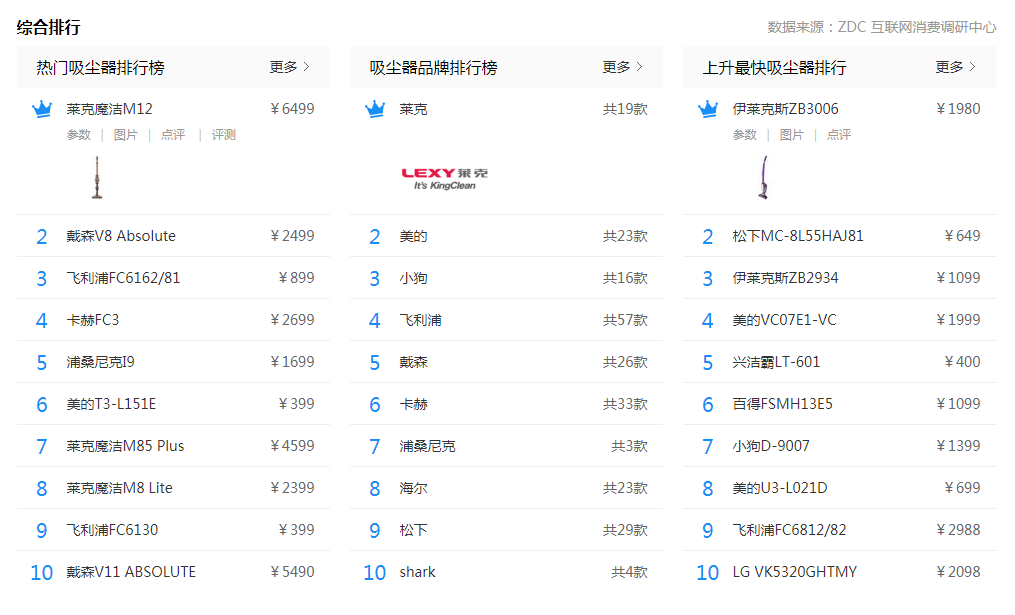This screenshot has height=615, width=1015.
Task: Open the 飞利浦FC6130 product link
Action: pyautogui.click(x=112, y=530)
